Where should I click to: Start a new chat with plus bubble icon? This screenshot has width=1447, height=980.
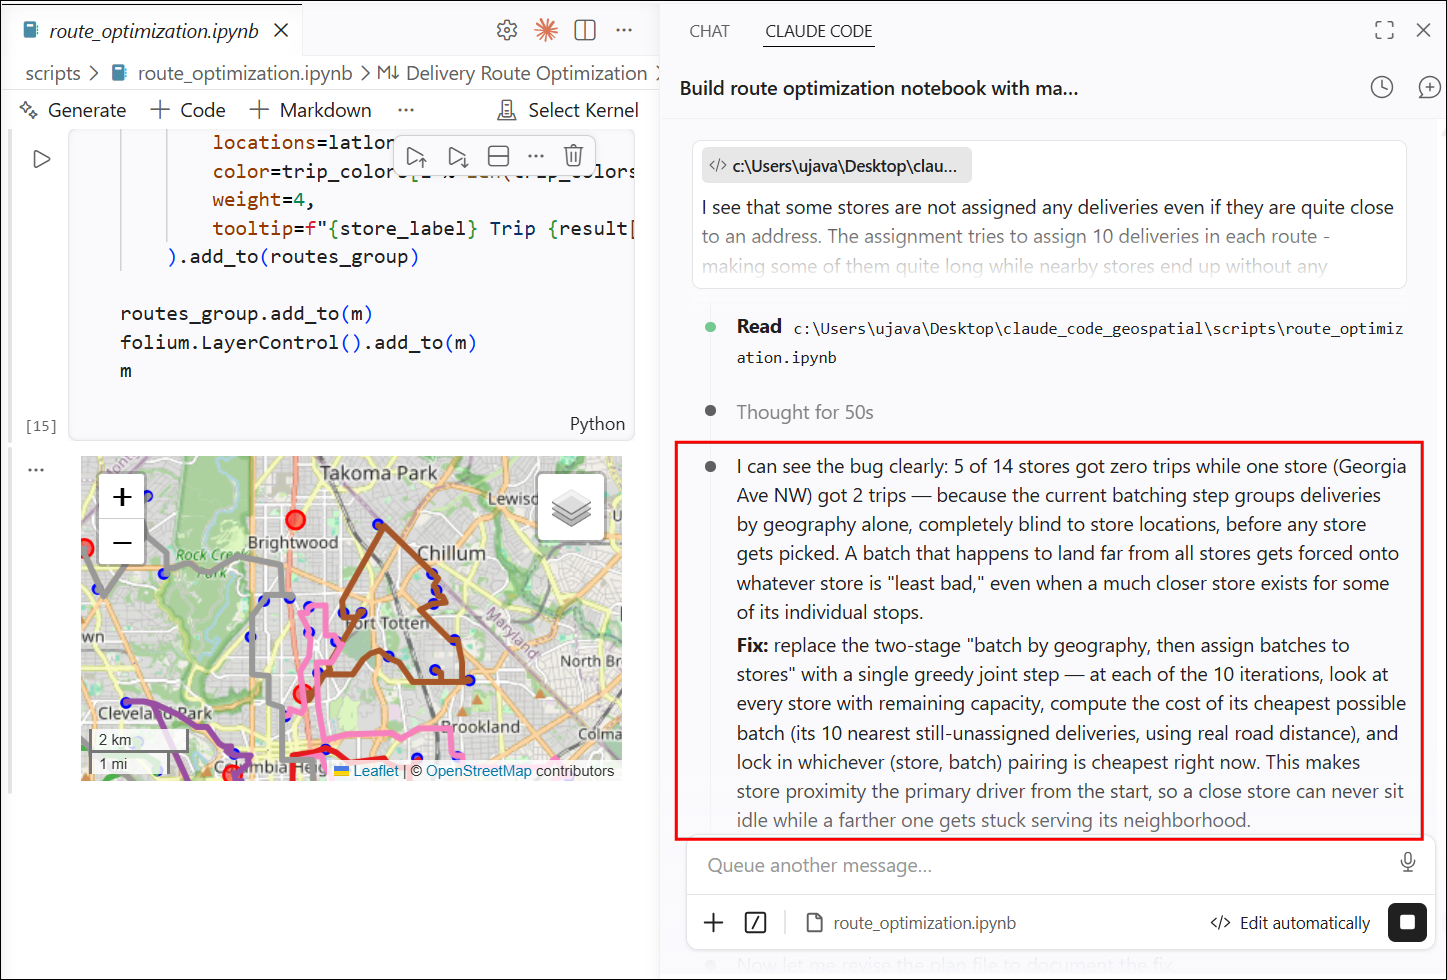[1429, 87]
